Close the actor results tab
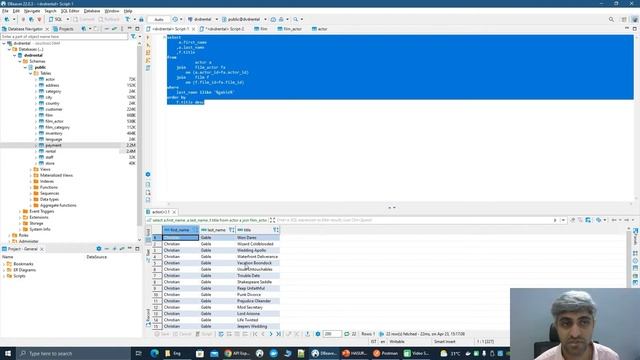 pos(174,212)
